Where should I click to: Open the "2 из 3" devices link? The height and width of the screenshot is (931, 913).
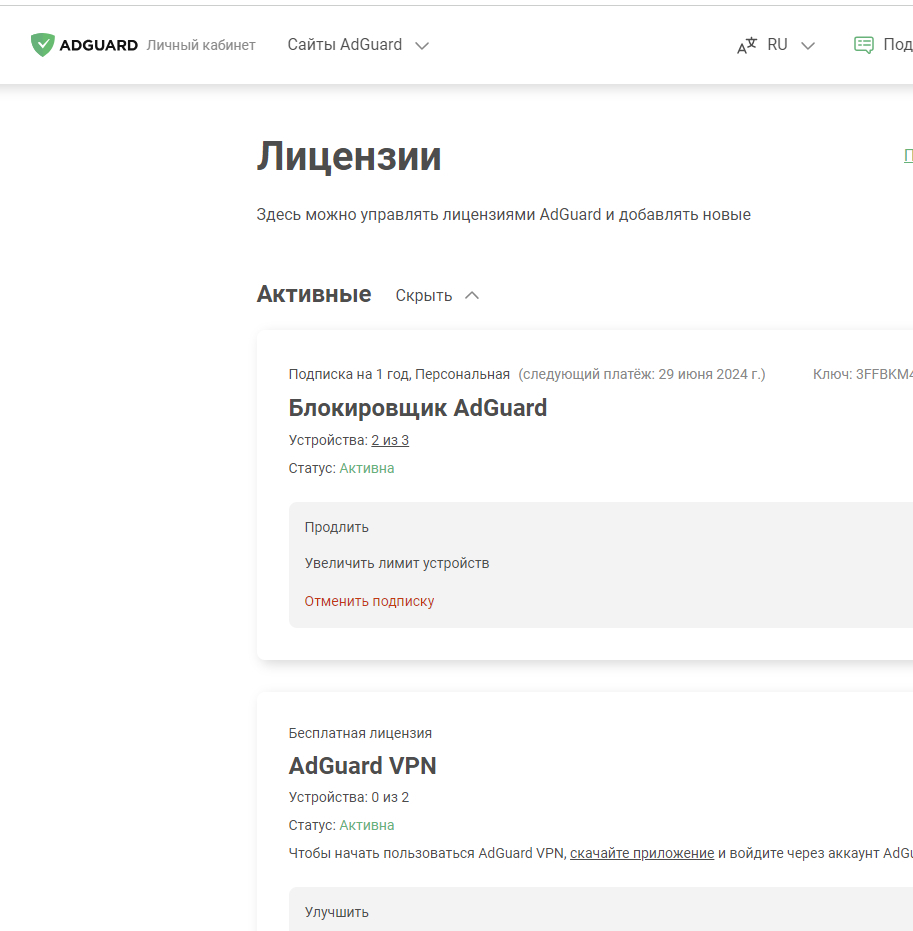(390, 441)
